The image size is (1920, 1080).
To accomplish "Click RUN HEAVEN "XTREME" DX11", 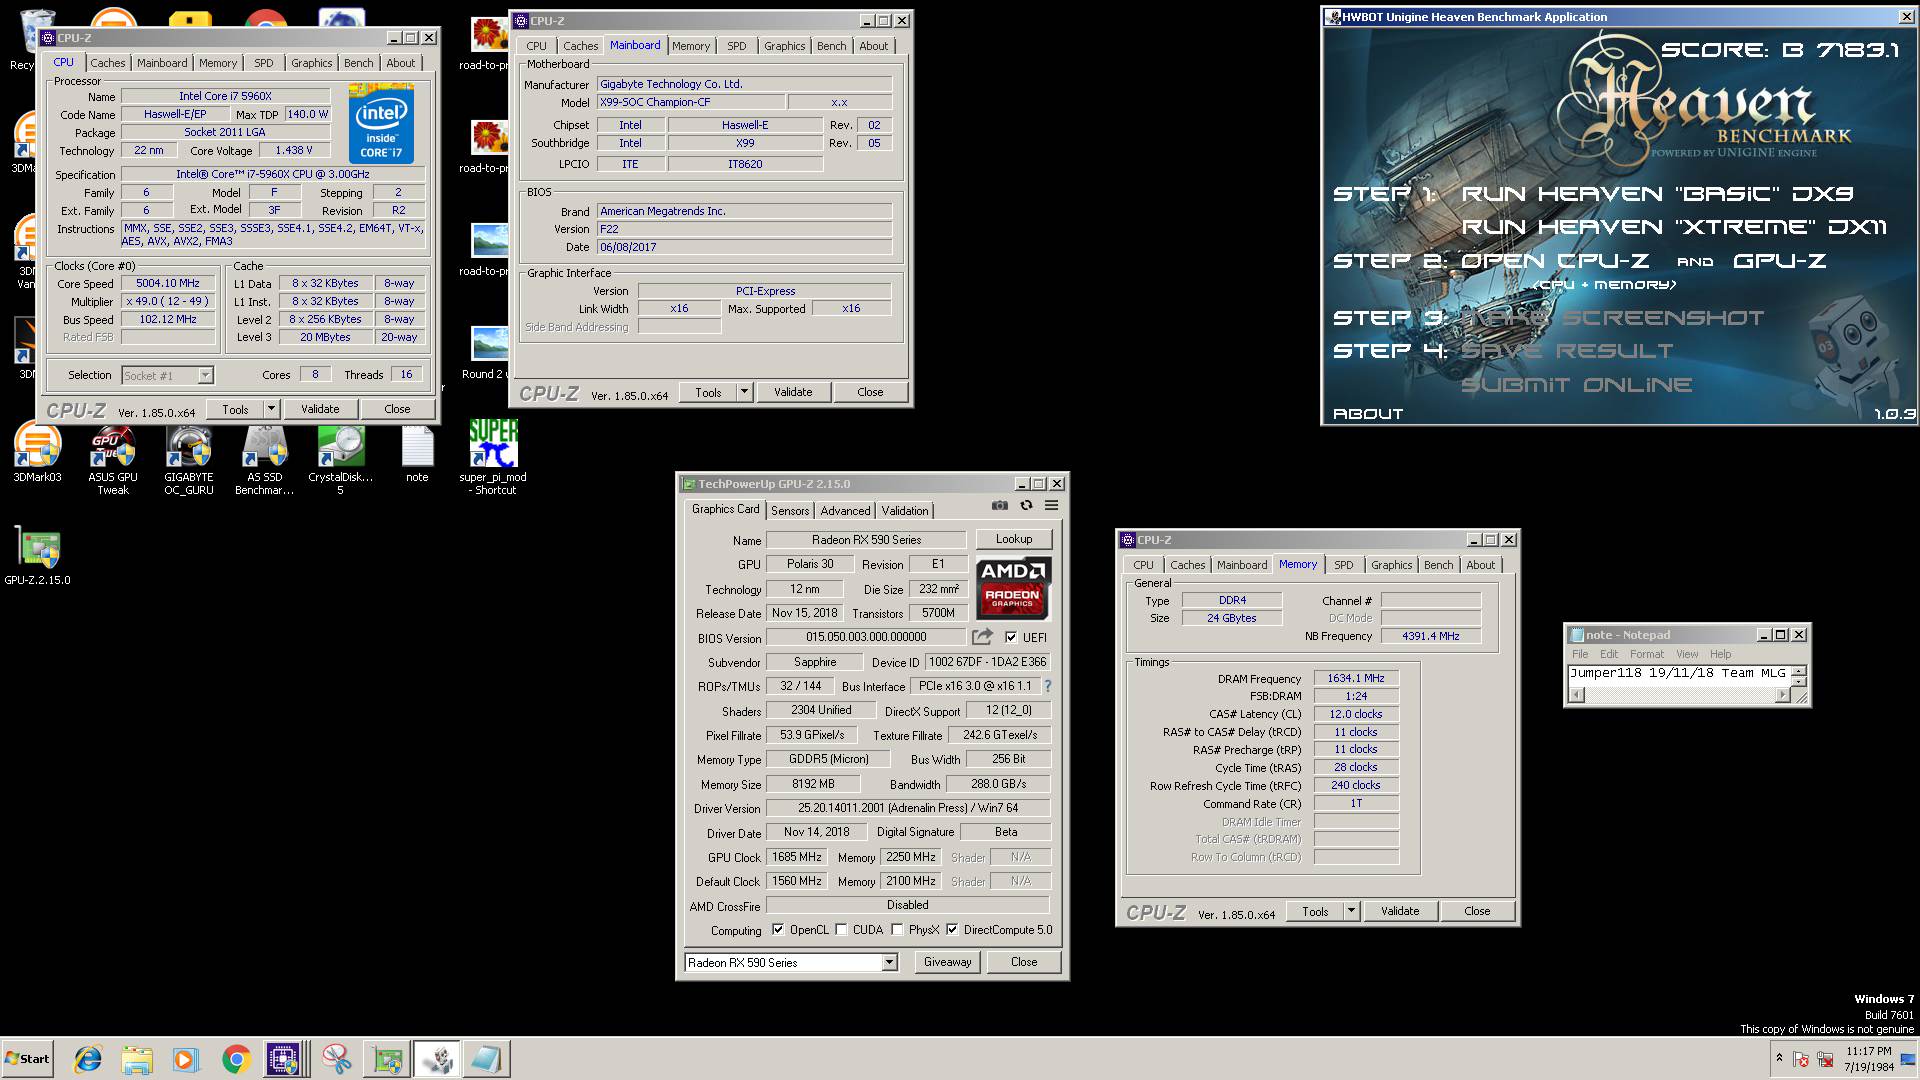I will pos(1674,227).
